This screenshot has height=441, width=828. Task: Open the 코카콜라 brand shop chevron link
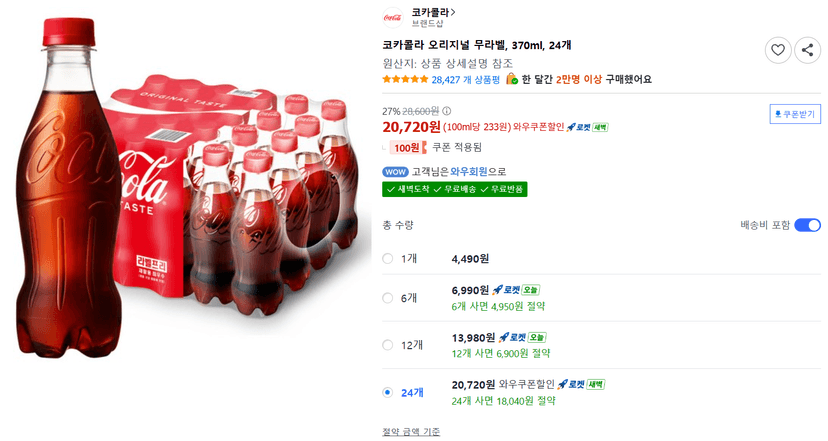point(433,12)
